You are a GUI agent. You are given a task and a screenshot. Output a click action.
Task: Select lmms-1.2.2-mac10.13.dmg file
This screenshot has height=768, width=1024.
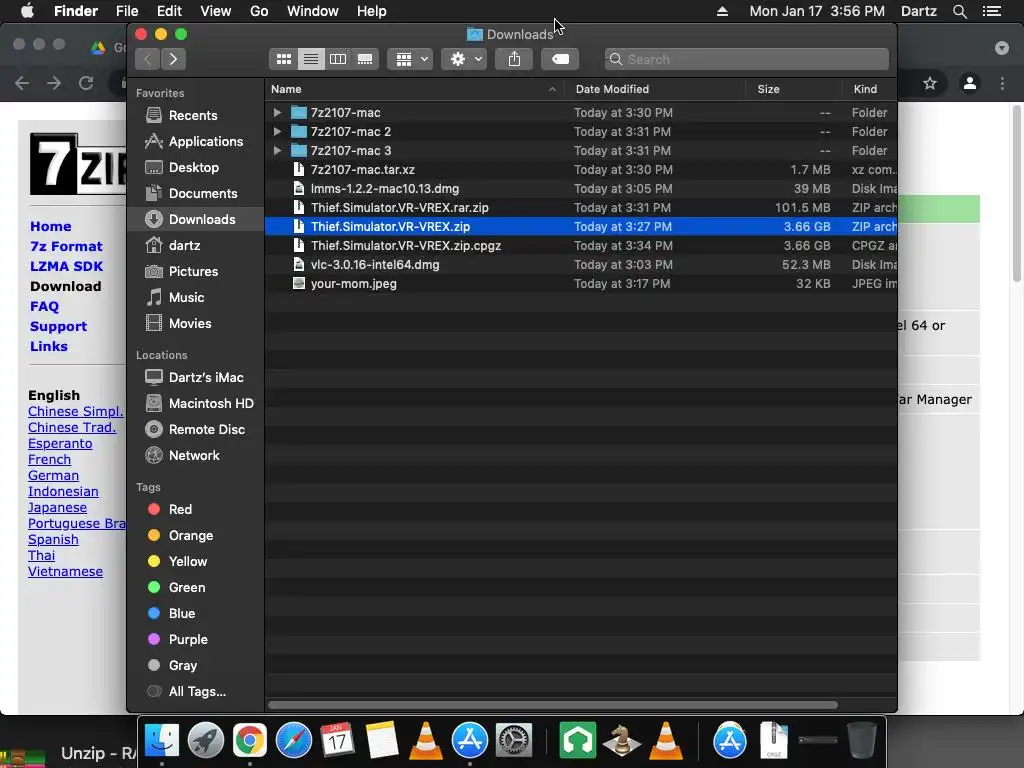click(581, 188)
